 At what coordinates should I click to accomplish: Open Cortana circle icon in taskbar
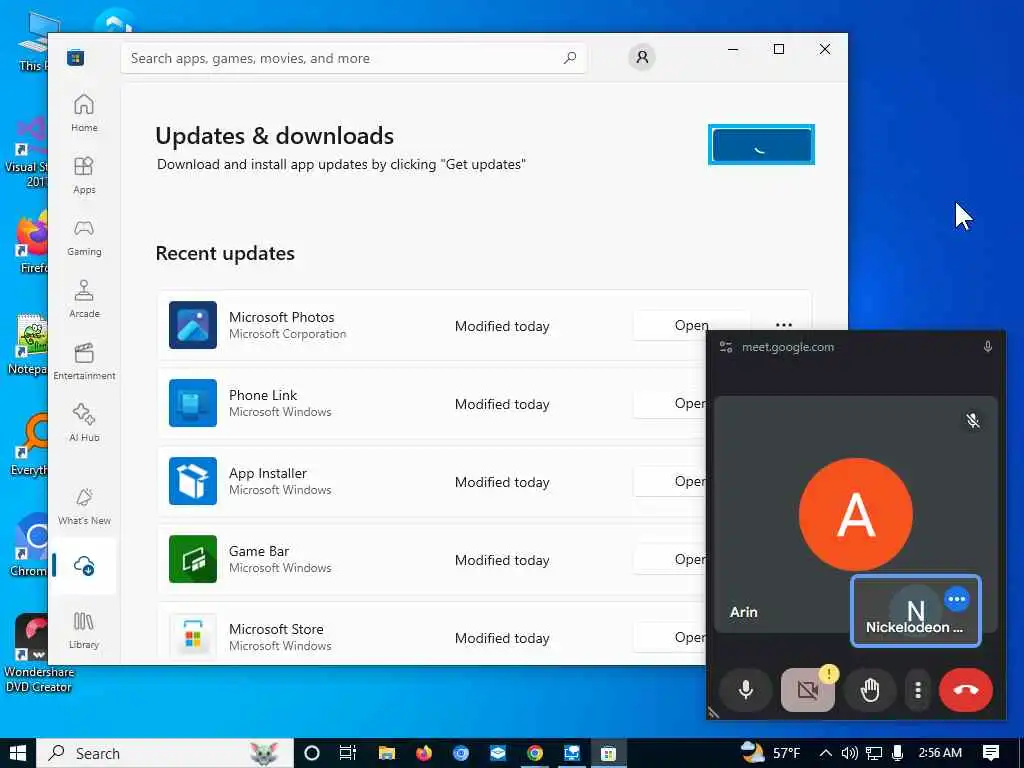pos(312,753)
